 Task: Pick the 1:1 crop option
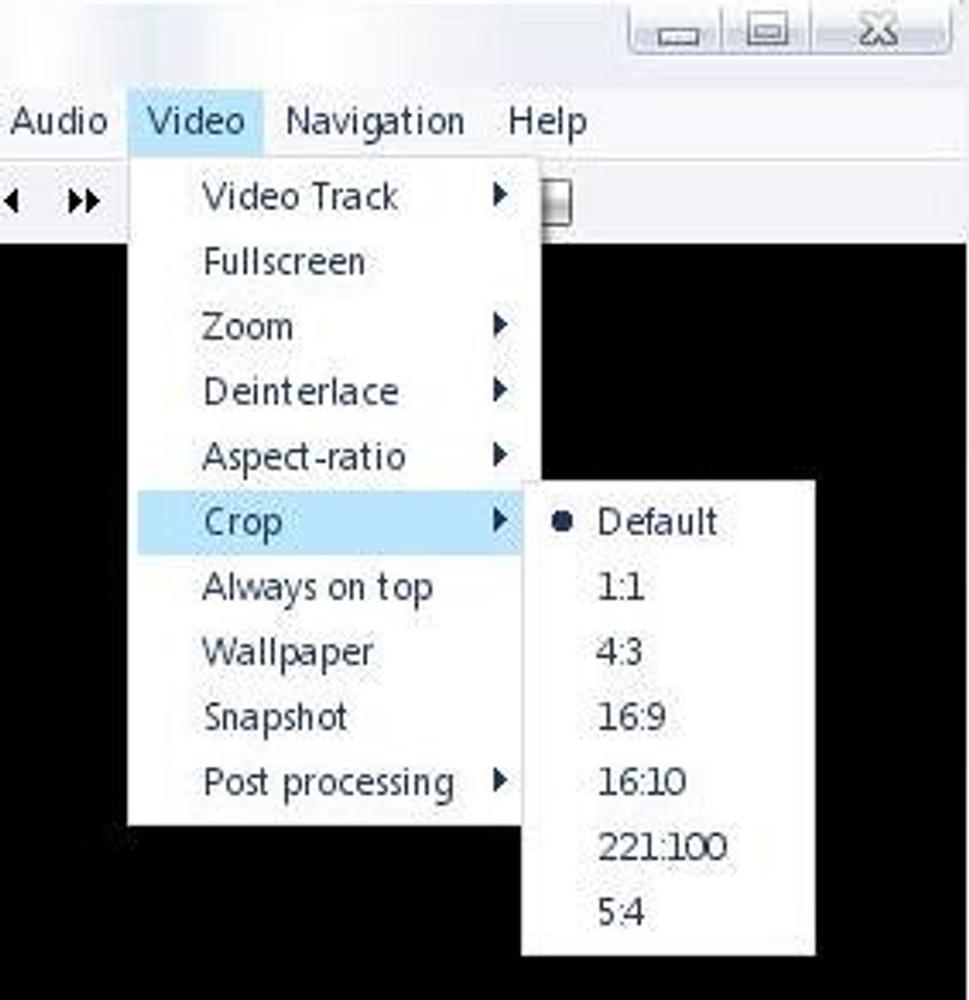(620, 586)
